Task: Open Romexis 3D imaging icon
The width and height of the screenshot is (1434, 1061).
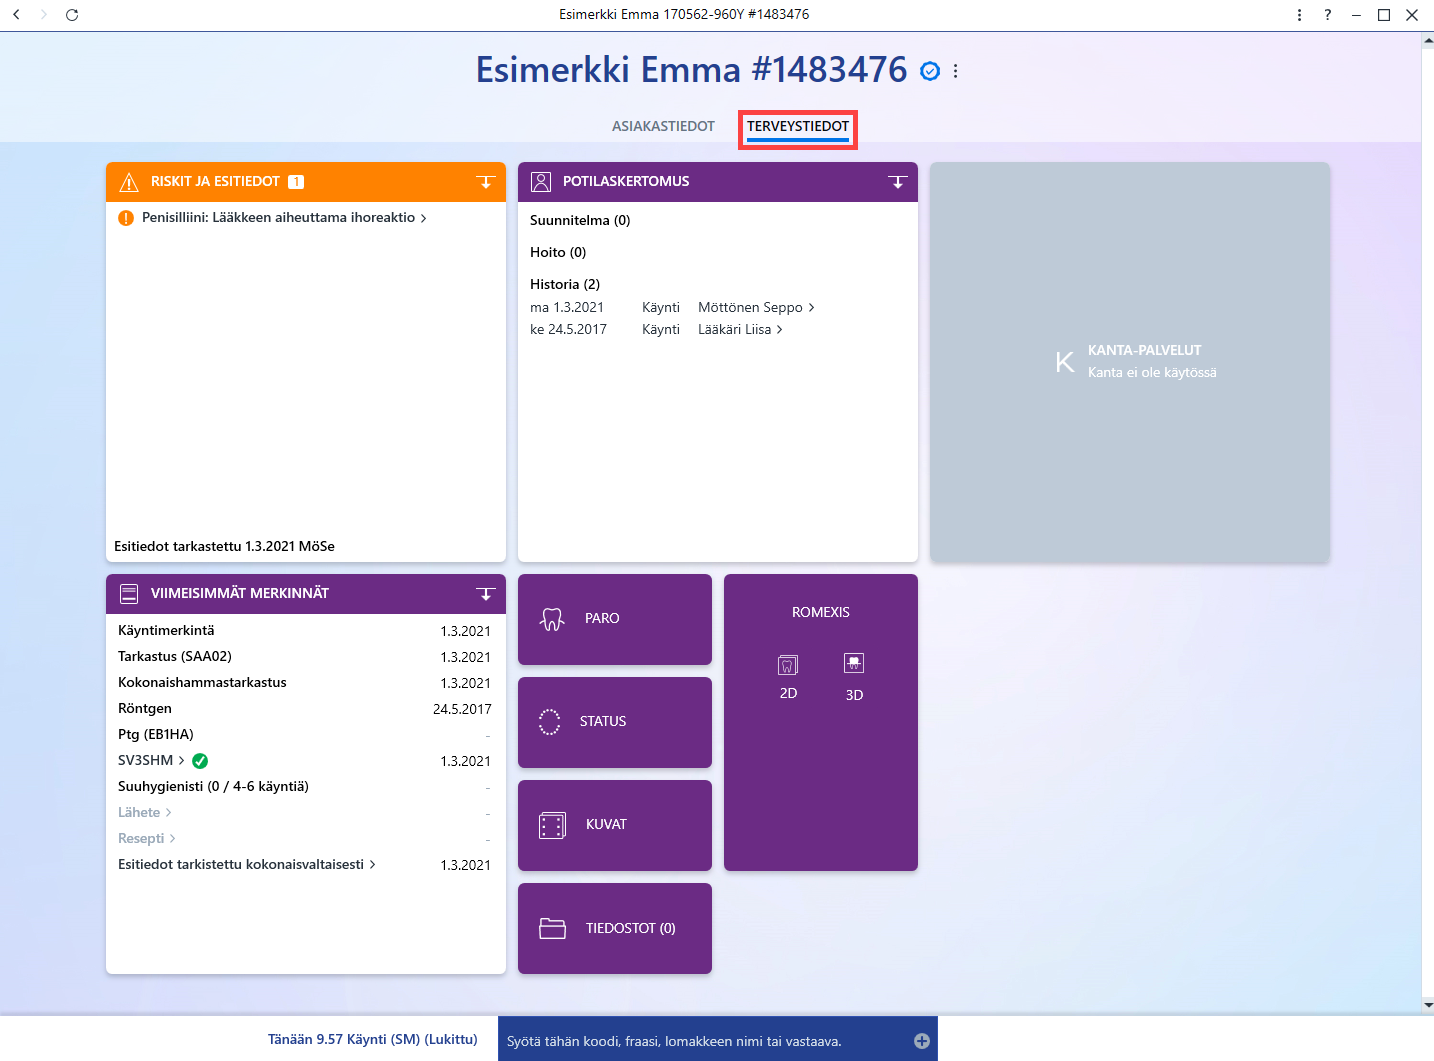Action: pyautogui.click(x=854, y=663)
